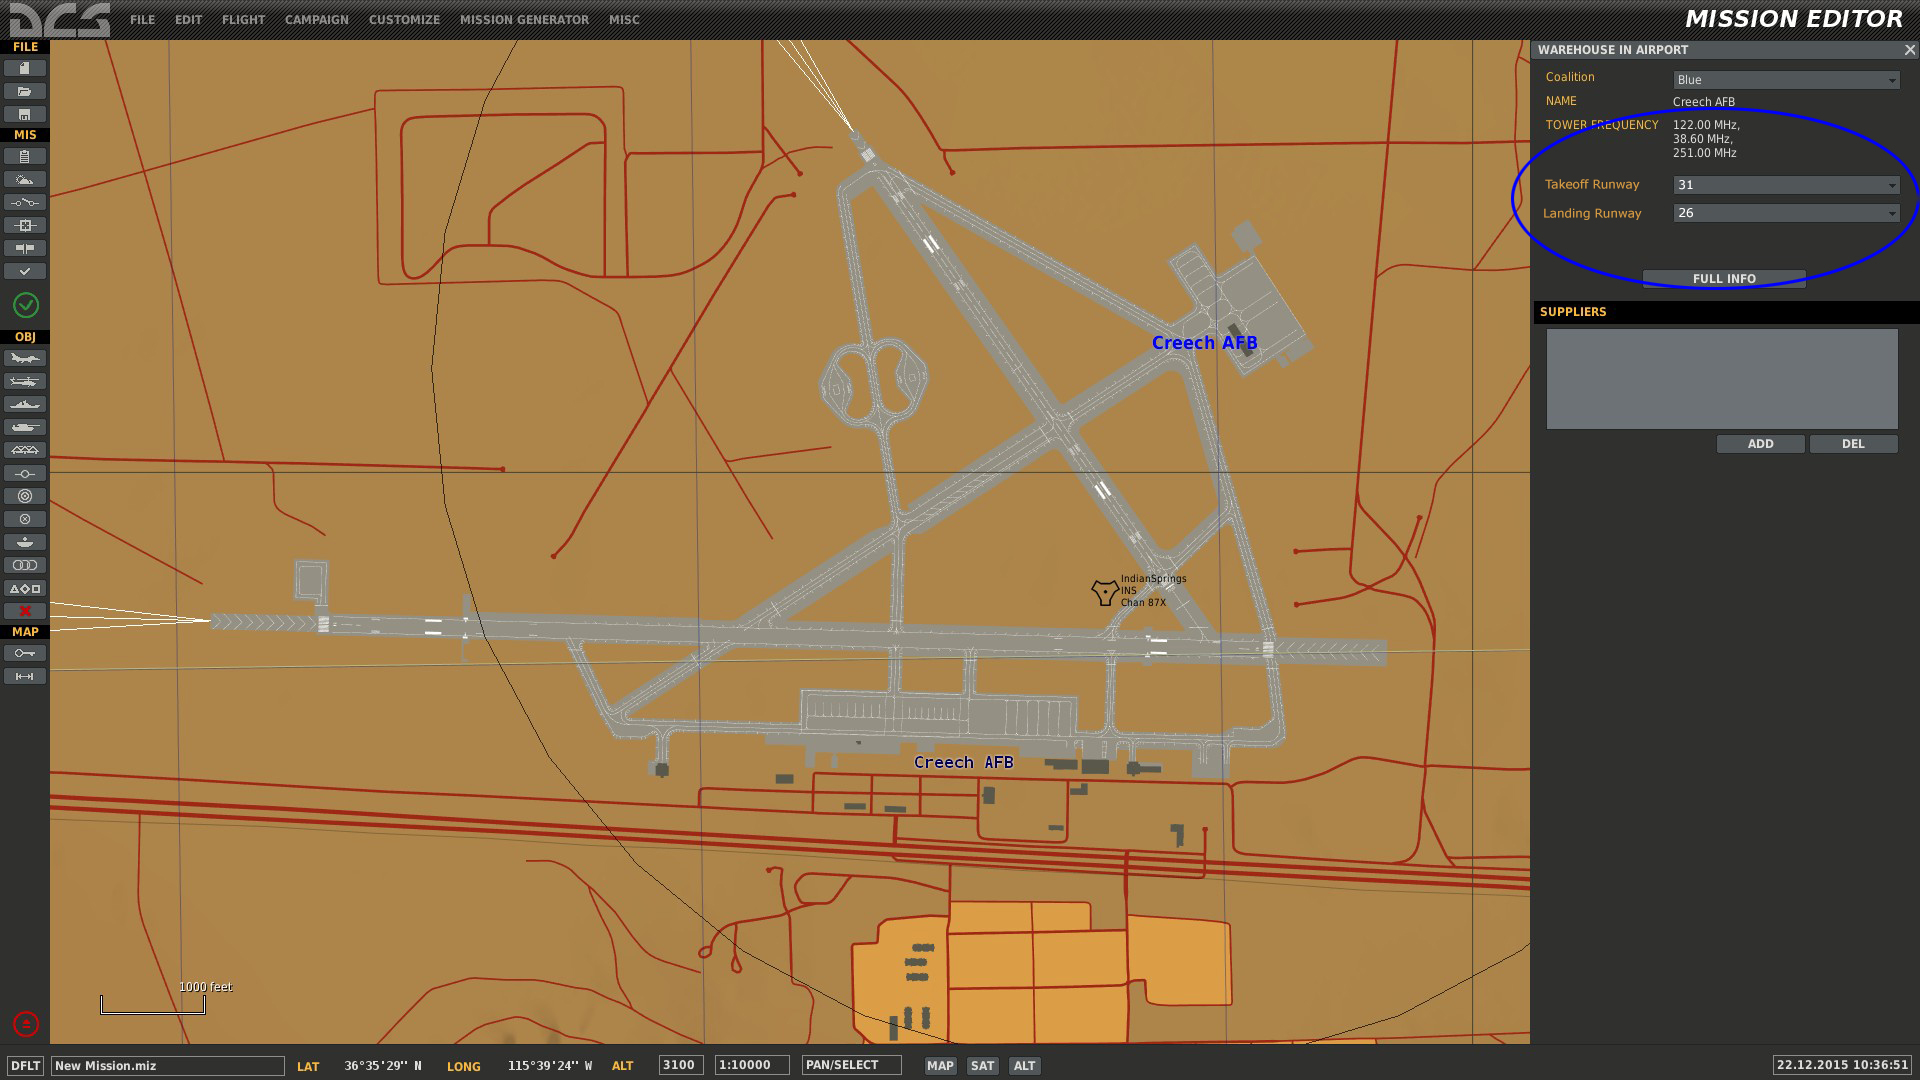Open the PAN/SELECT mode dropdown
1920x1080 pixels.
tap(851, 1065)
